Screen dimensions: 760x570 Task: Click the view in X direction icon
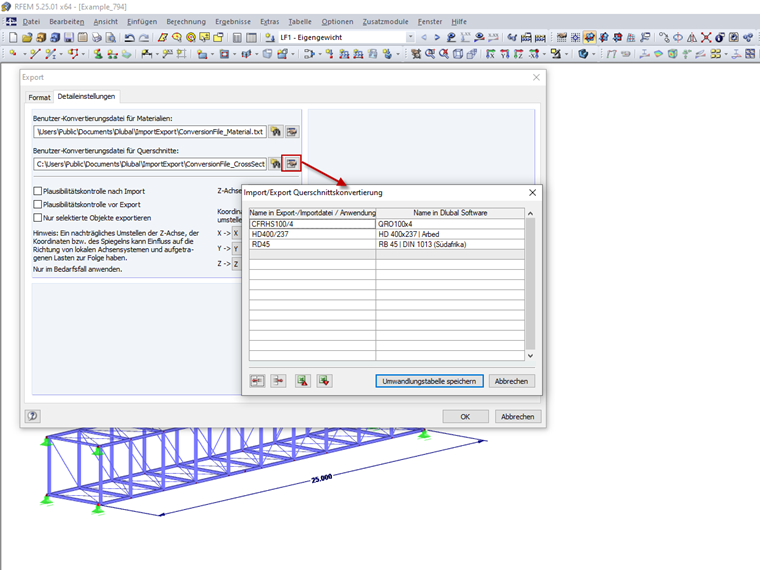tap(491, 54)
